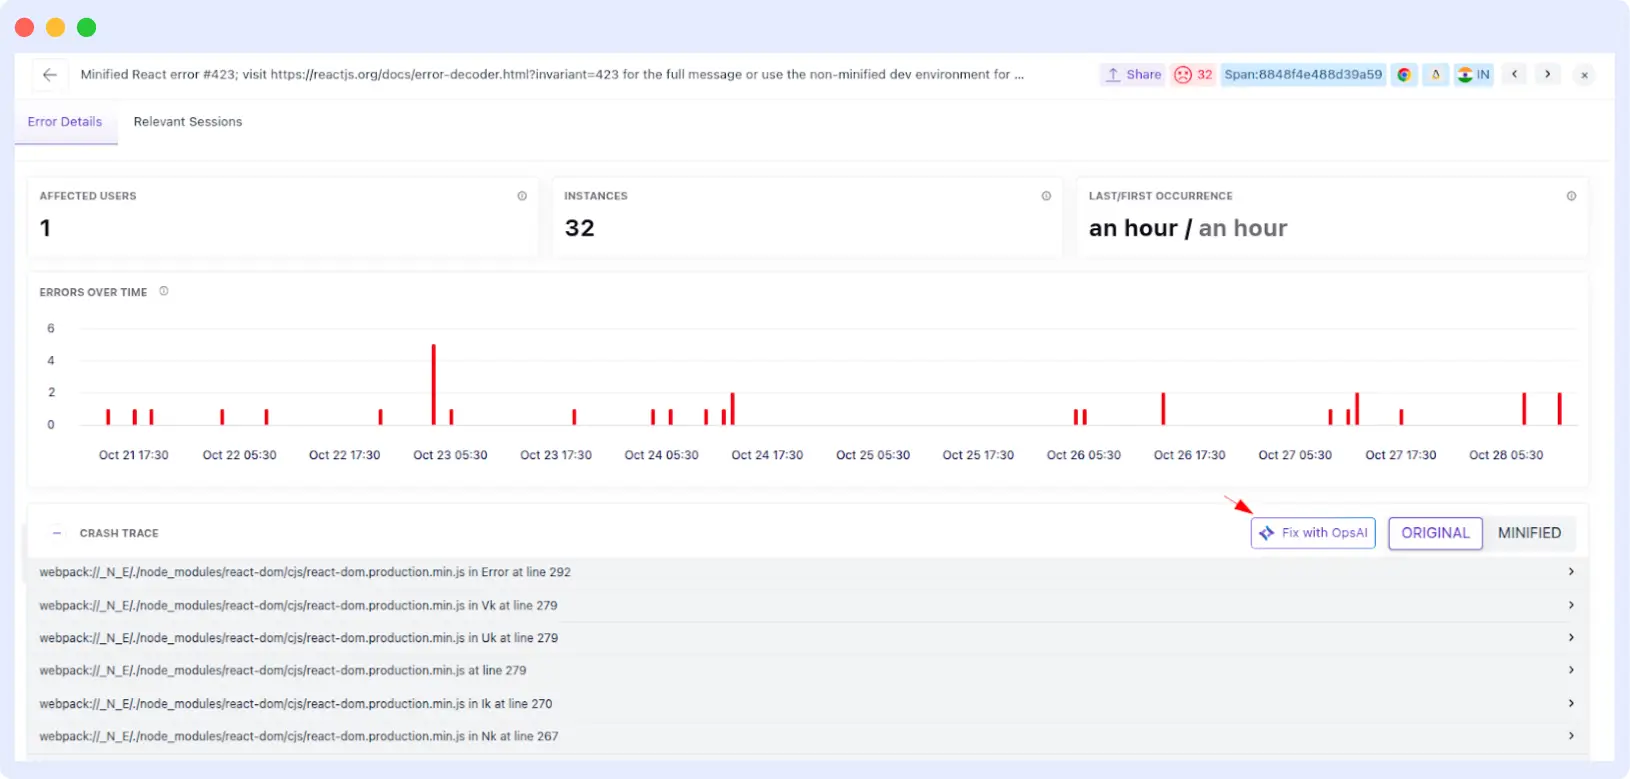Switch crash trace to MINIFIED view
This screenshot has width=1630, height=779.
(1529, 533)
